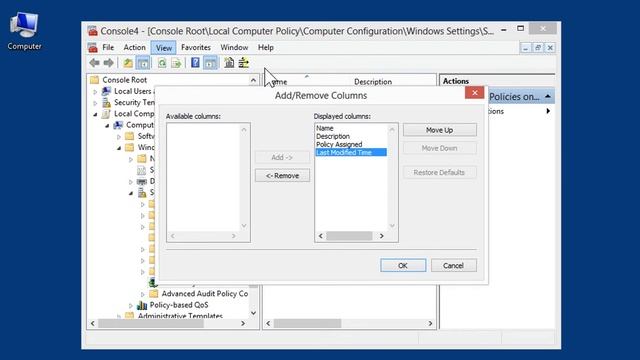Click the results pane scroll right arrow
Viewport: 640px width, 360px height.
tap(430, 323)
